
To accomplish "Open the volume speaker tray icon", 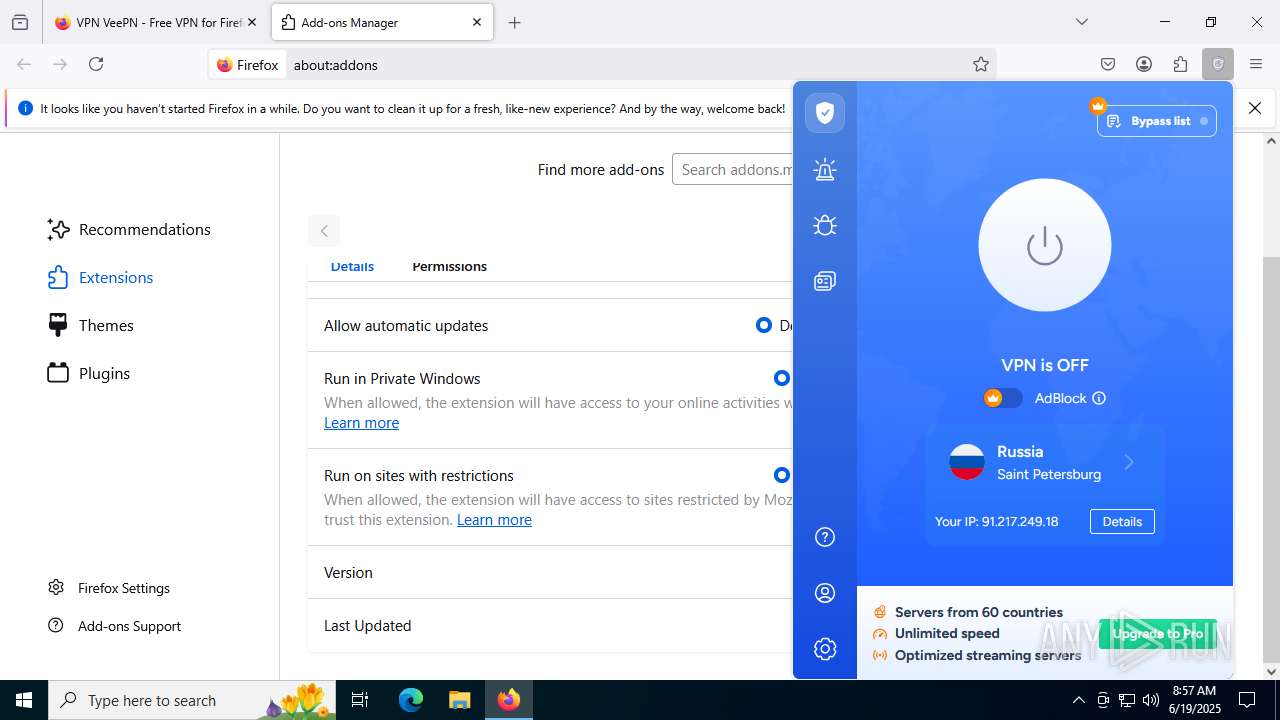I will [1151, 700].
